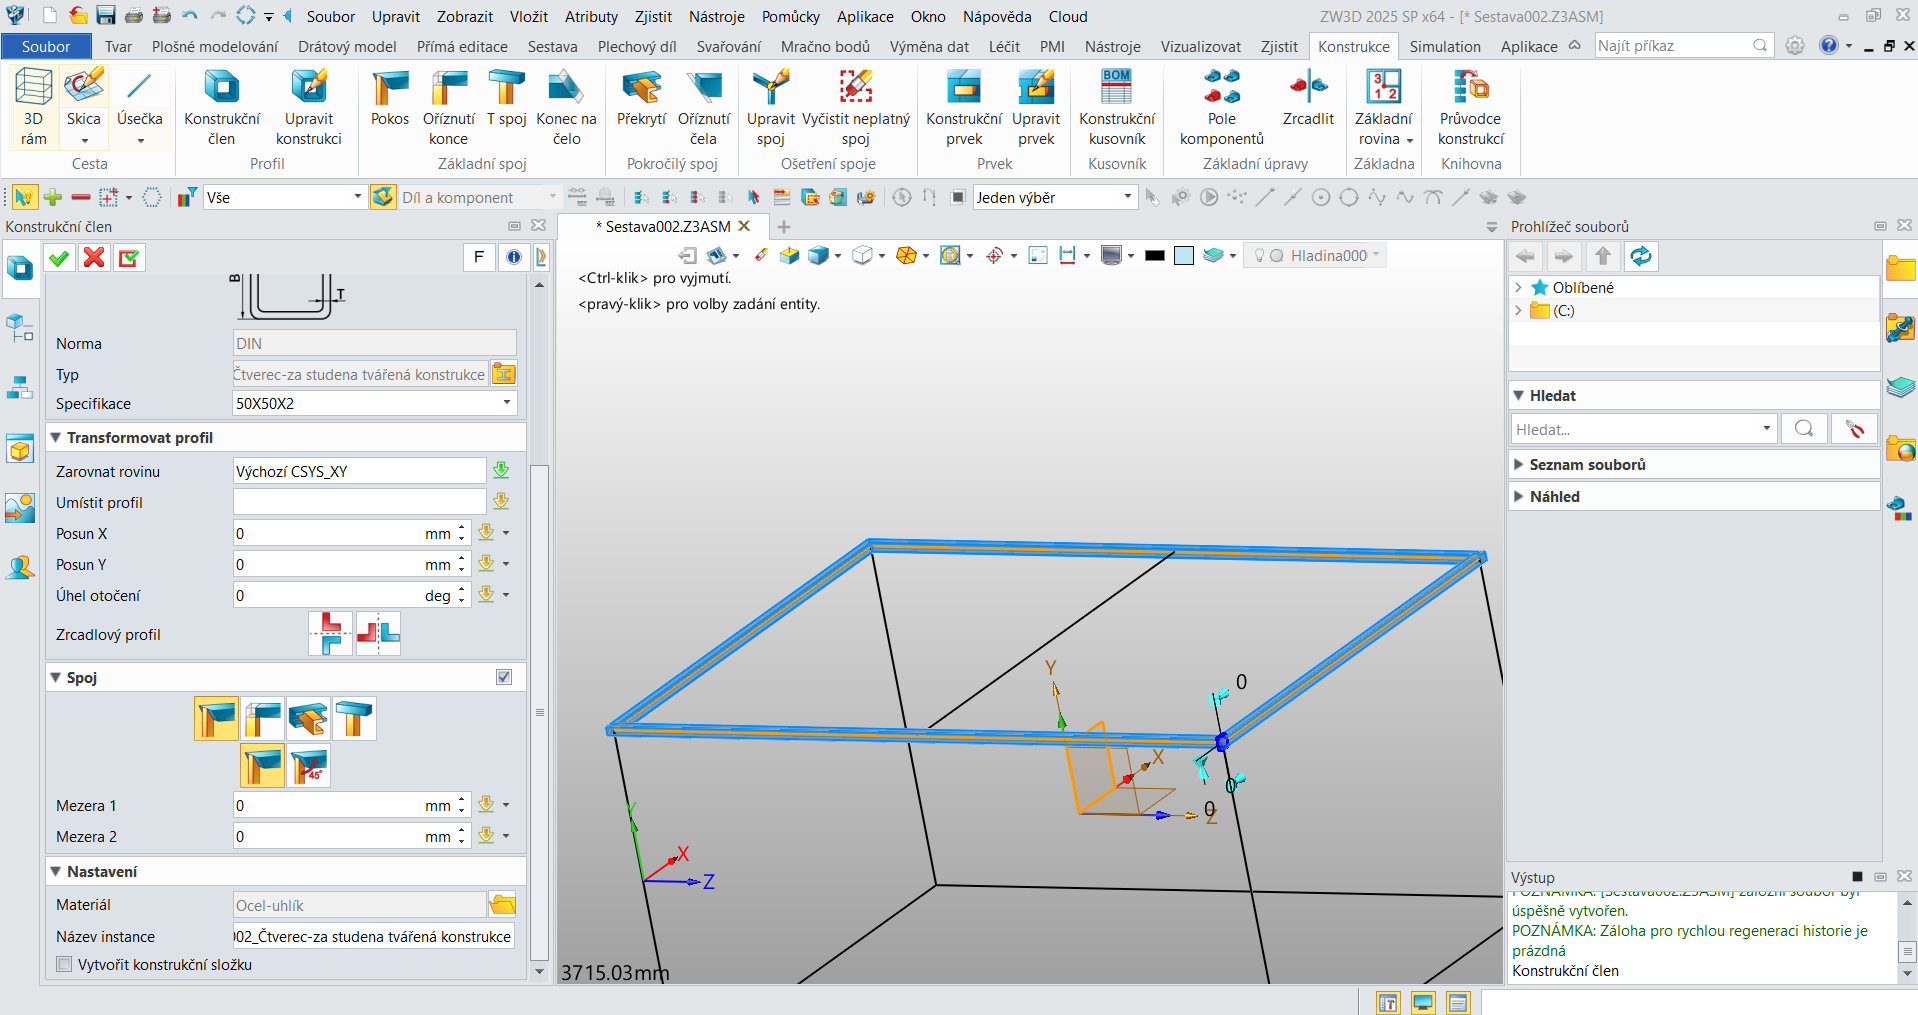Enable Vytvořit konstrukční složku checkbox
1918x1015 pixels.
click(65, 965)
